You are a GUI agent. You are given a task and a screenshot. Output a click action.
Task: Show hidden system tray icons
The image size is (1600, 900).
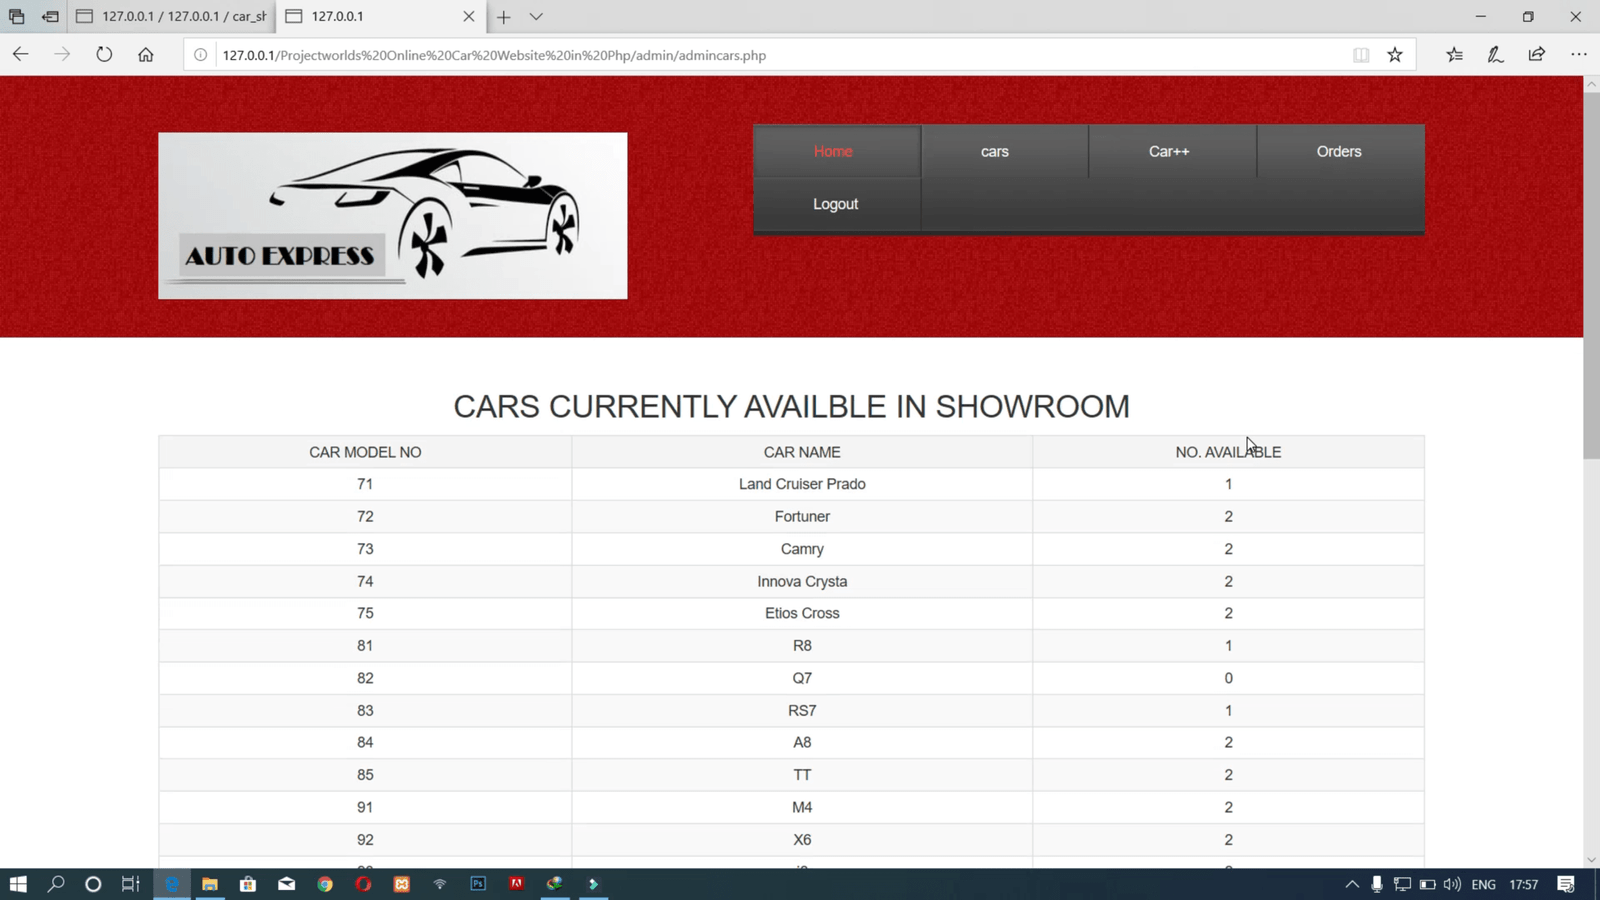pyautogui.click(x=1352, y=884)
